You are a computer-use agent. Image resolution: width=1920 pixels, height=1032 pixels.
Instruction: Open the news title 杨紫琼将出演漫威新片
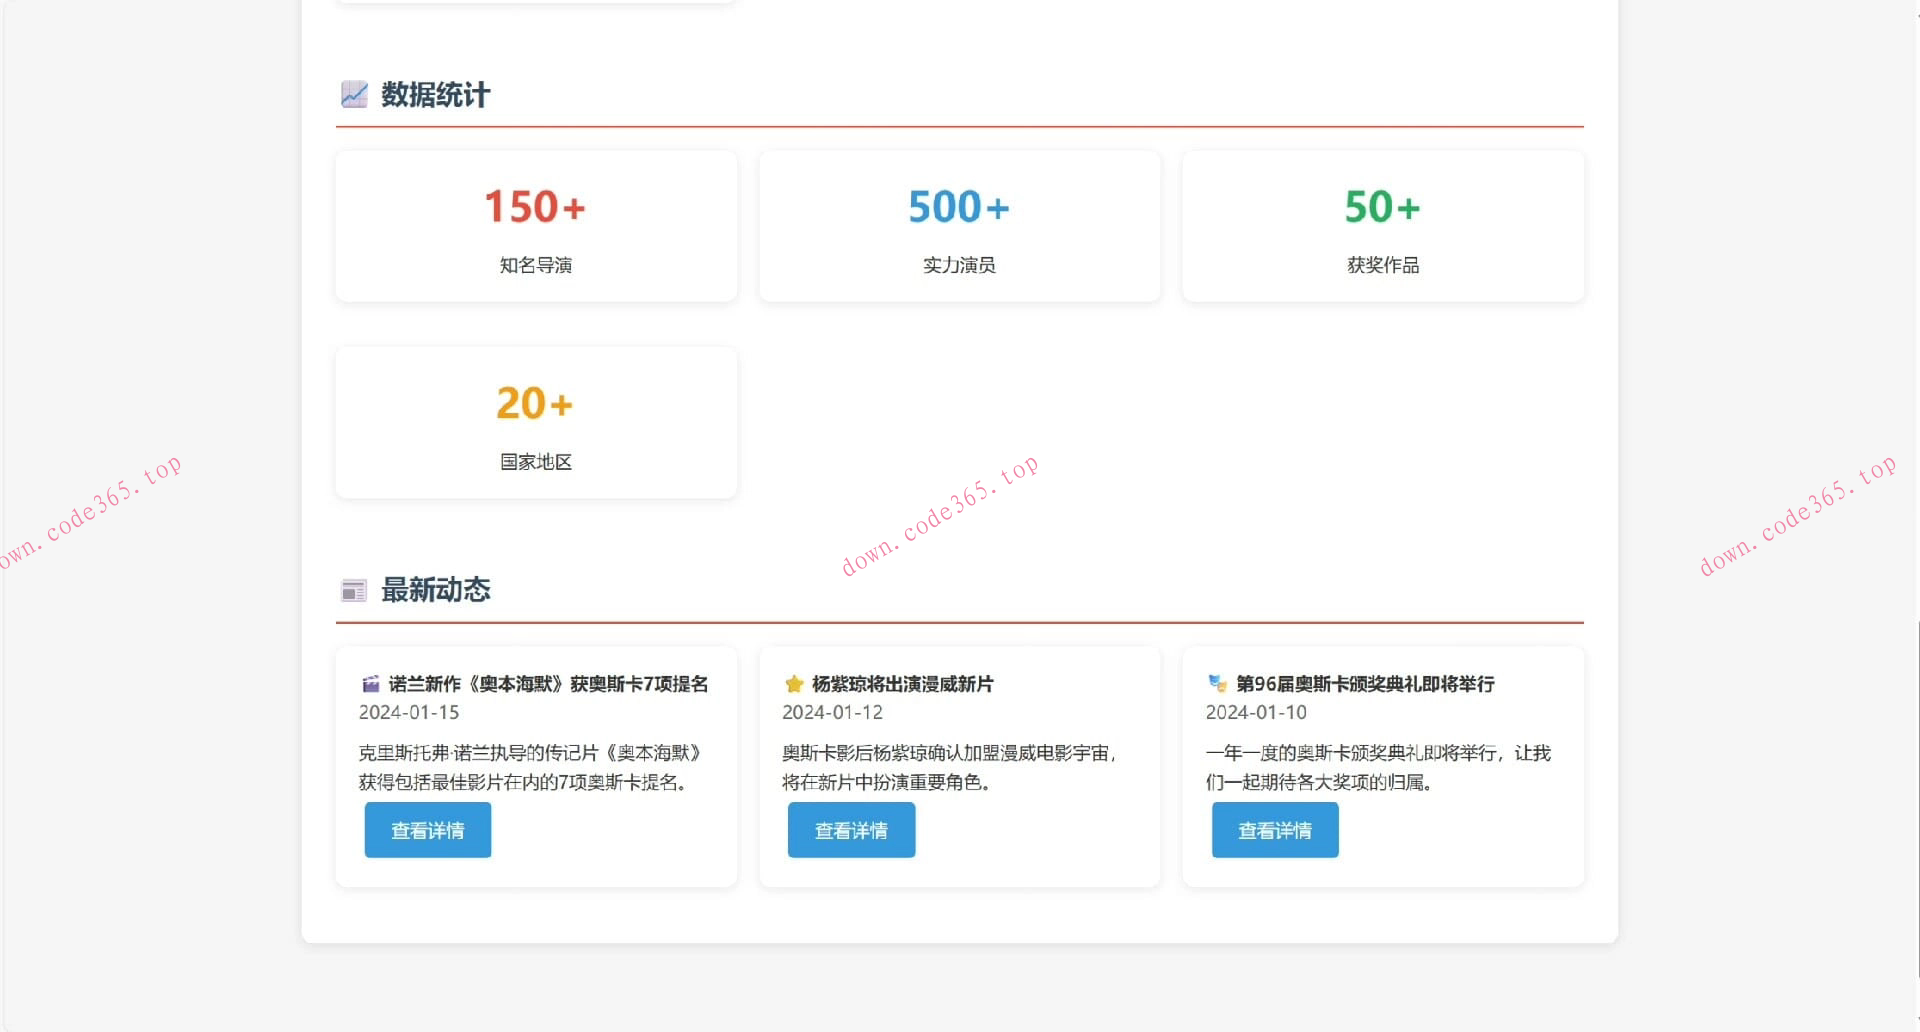(902, 684)
